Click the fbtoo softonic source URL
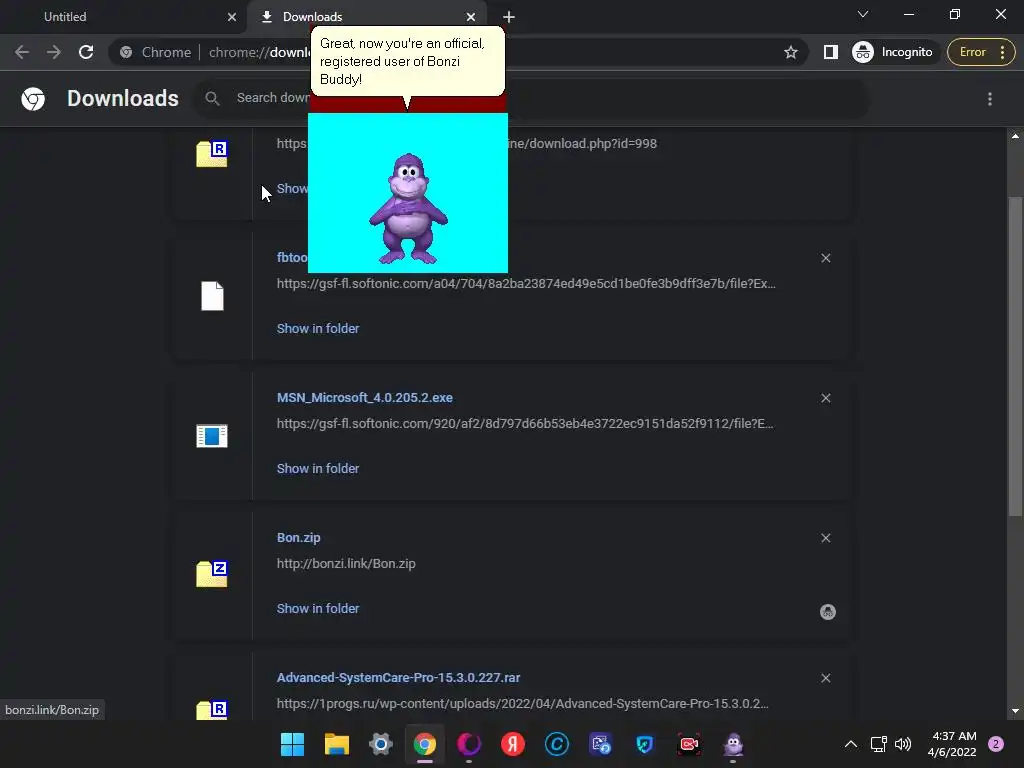Screen dimensions: 1024x768 526,283
